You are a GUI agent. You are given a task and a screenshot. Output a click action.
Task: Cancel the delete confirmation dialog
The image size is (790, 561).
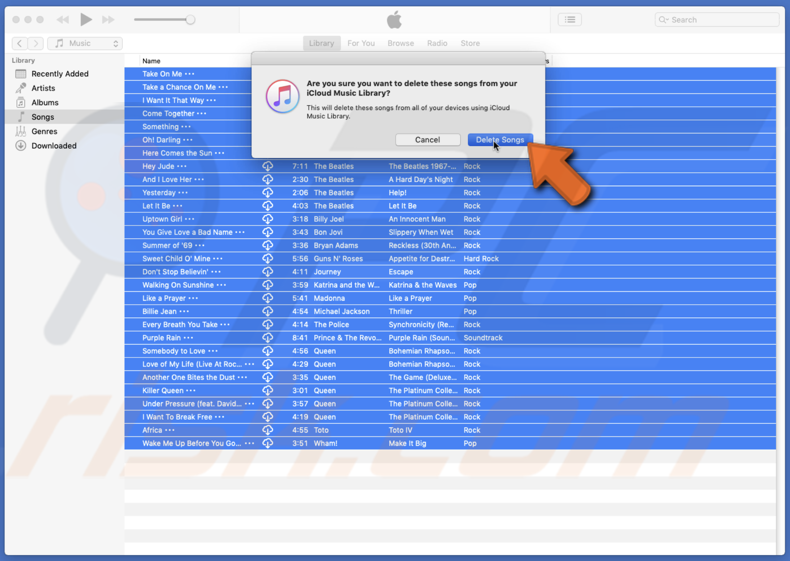point(427,140)
